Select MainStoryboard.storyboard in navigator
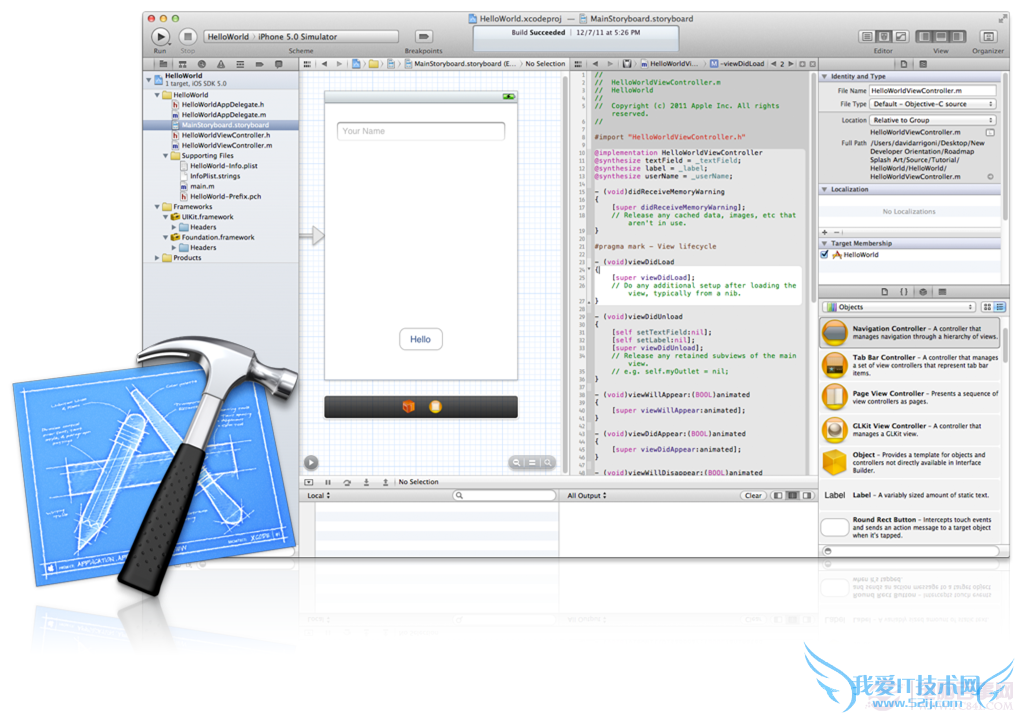 tap(220, 125)
